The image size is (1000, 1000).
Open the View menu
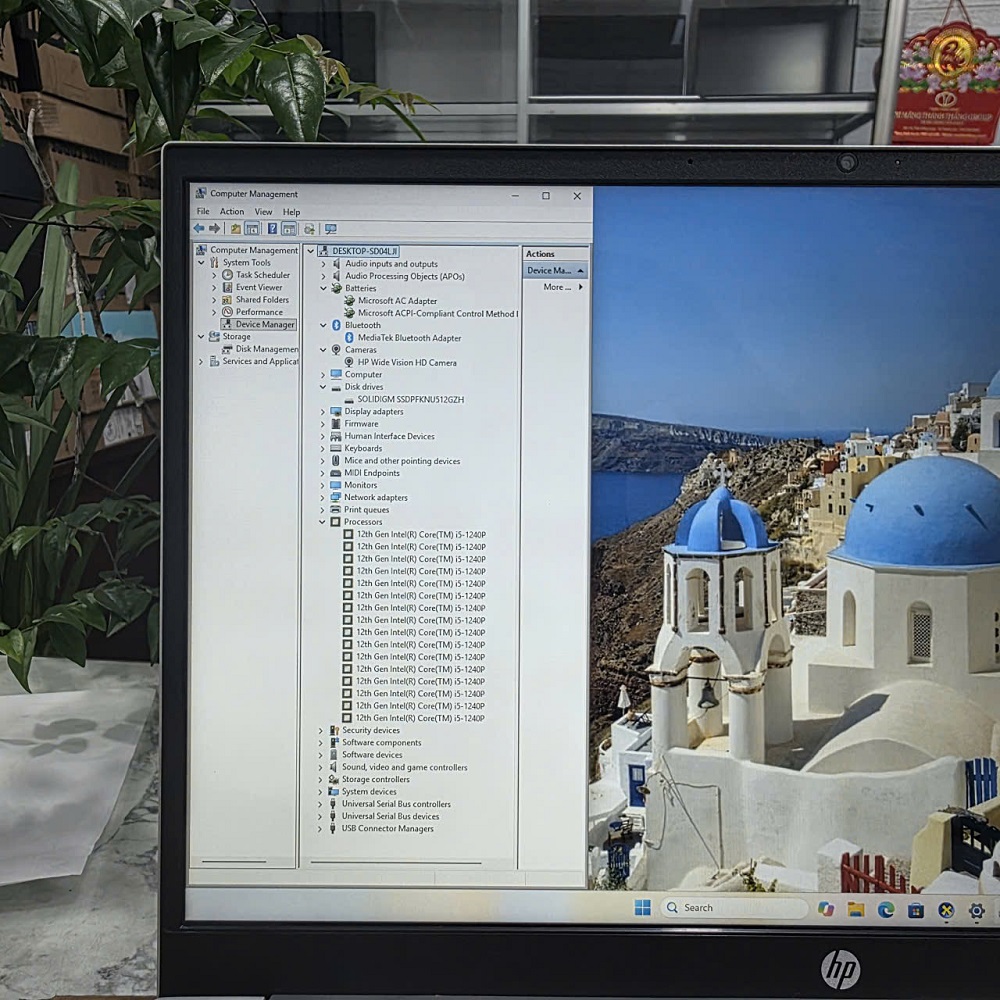click(263, 212)
